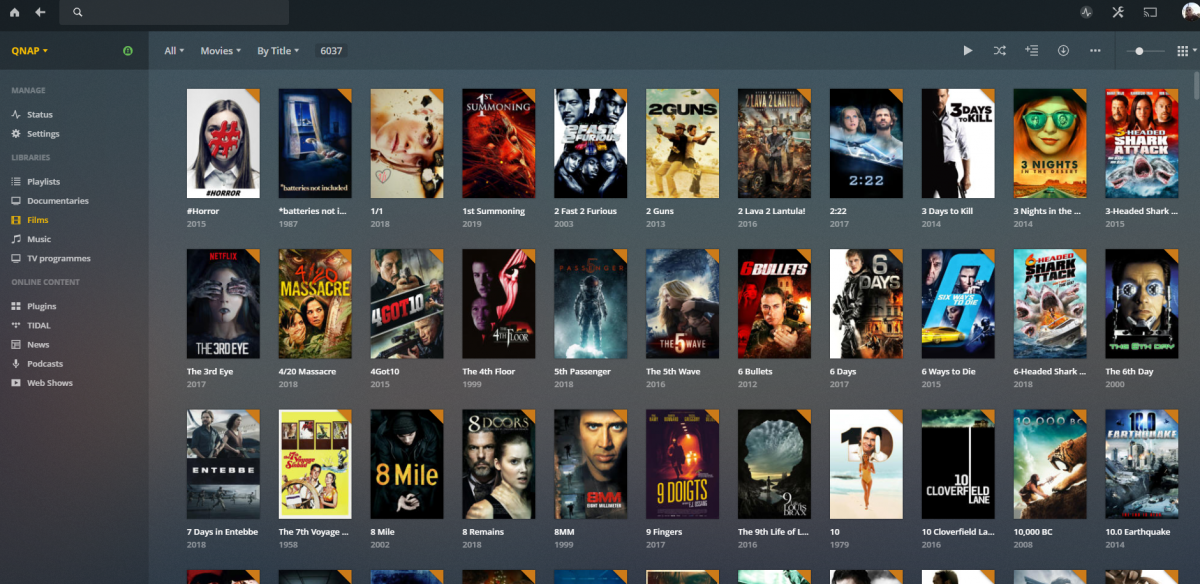This screenshot has width=1200, height=584.
Task: Open The 6th Day poster
Action: pos(1142,304)
